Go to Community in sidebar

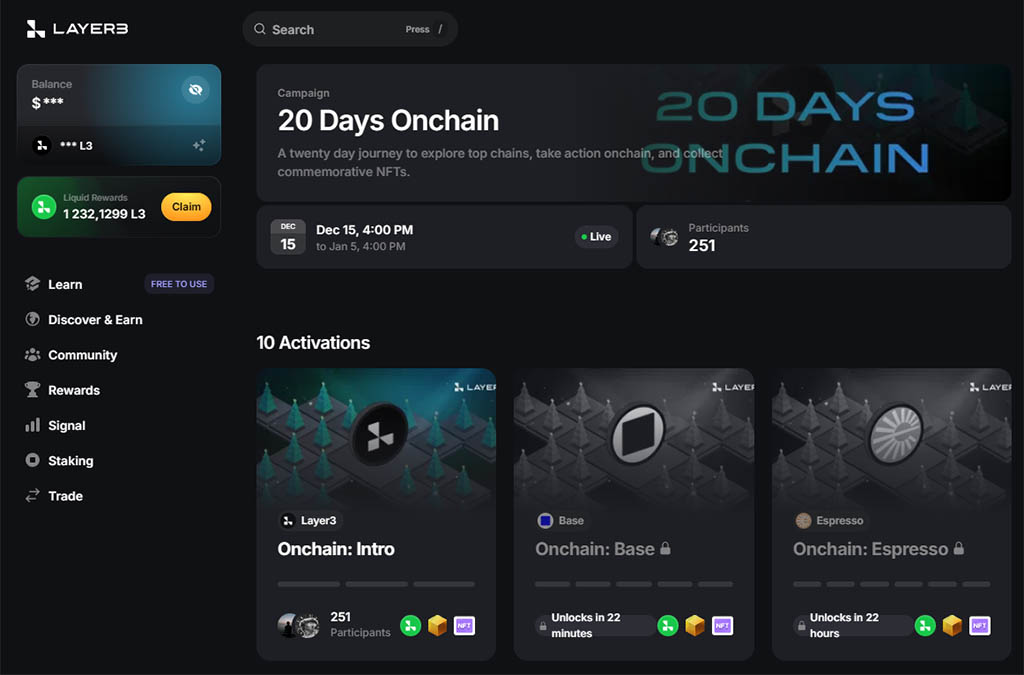click(82, 355)
